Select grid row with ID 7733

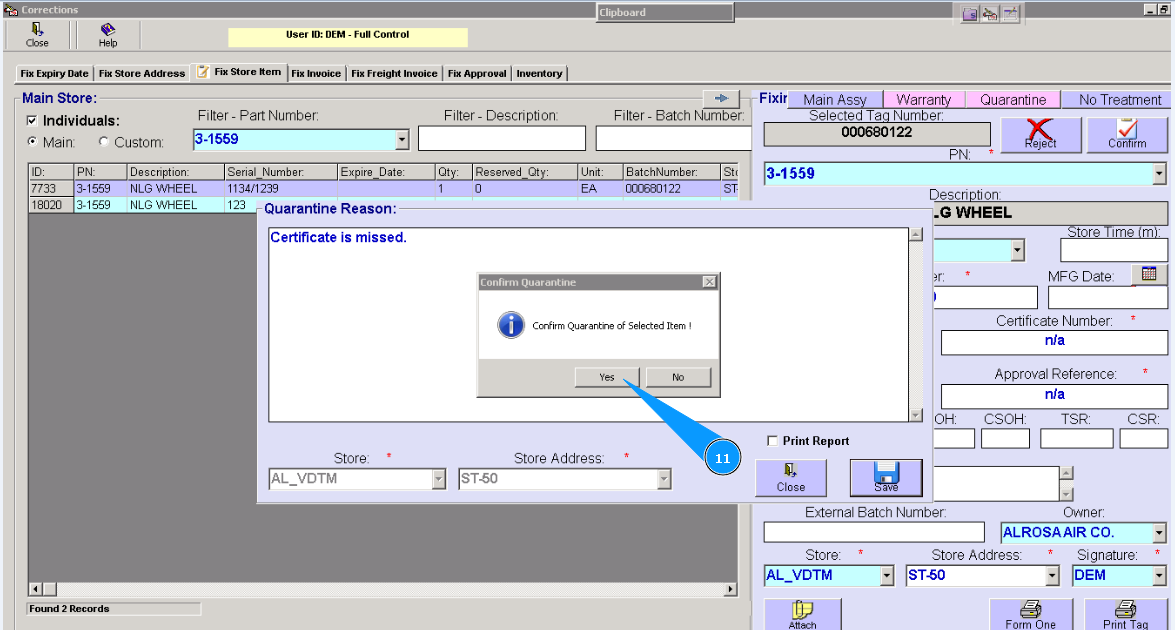[383, 189]
